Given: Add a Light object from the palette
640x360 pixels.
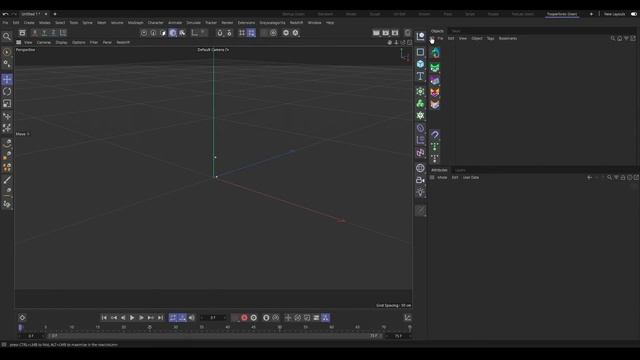Looking at the screenshot, I should pos(420,192).
